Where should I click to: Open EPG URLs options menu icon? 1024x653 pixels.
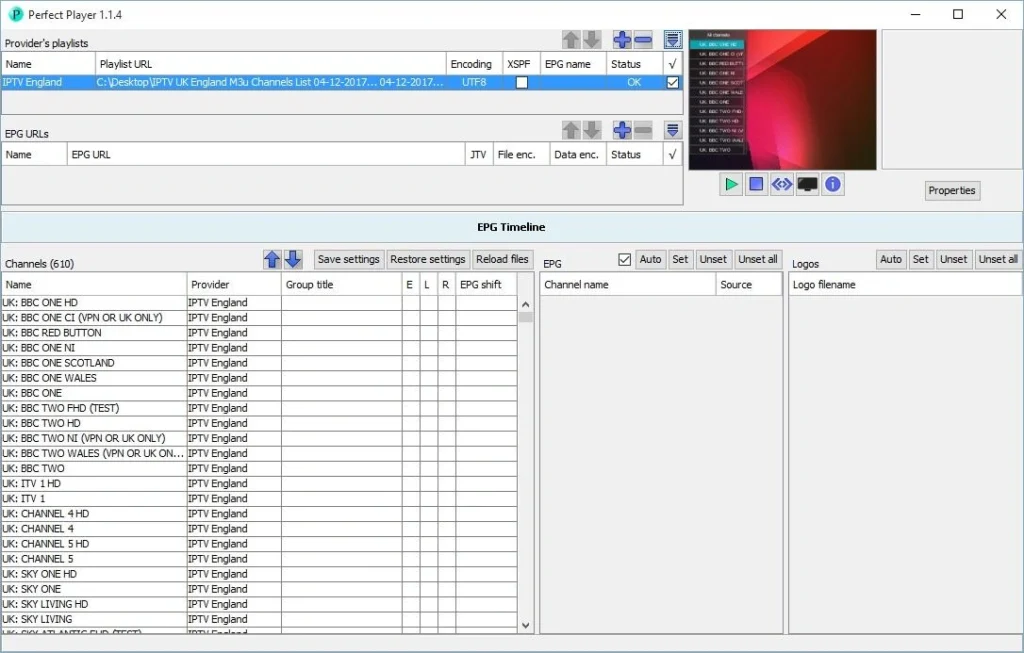pyautogui.click(x=673, y=130)
